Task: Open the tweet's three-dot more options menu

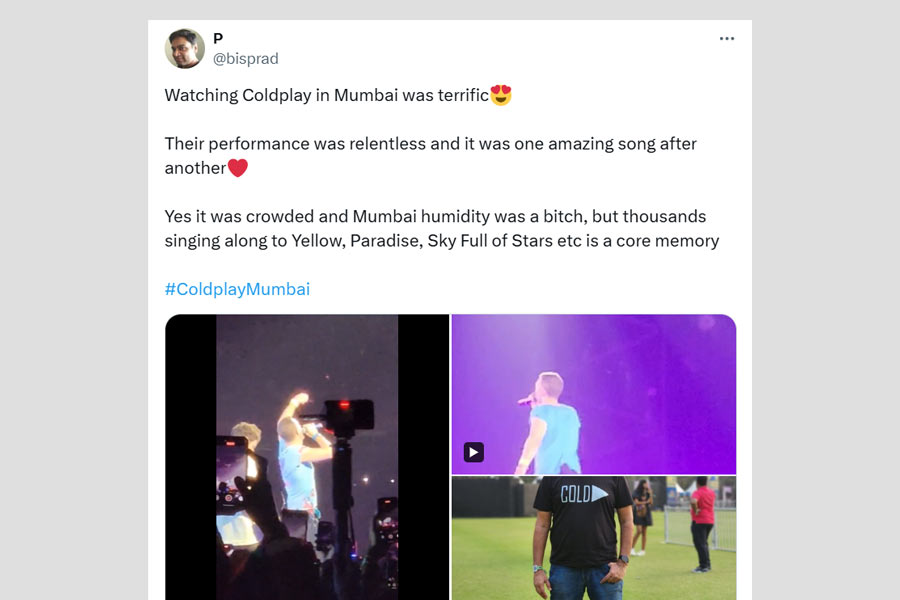Action: point(727,39)
